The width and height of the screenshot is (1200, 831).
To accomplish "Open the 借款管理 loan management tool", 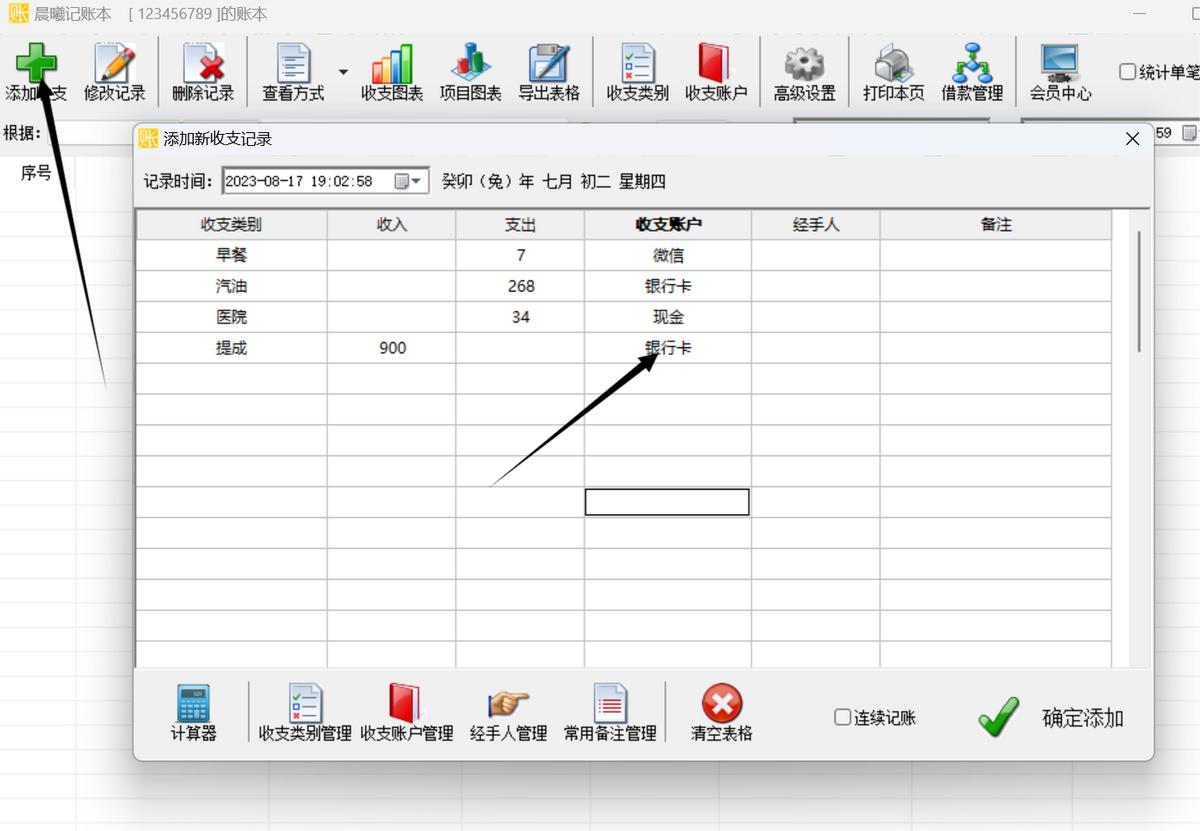I will click(970, 70).
